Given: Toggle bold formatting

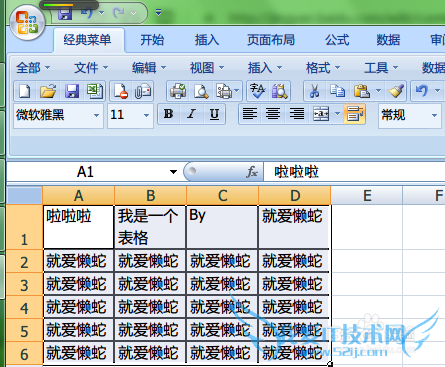Looking at the screenshot, I should (169, 114).
